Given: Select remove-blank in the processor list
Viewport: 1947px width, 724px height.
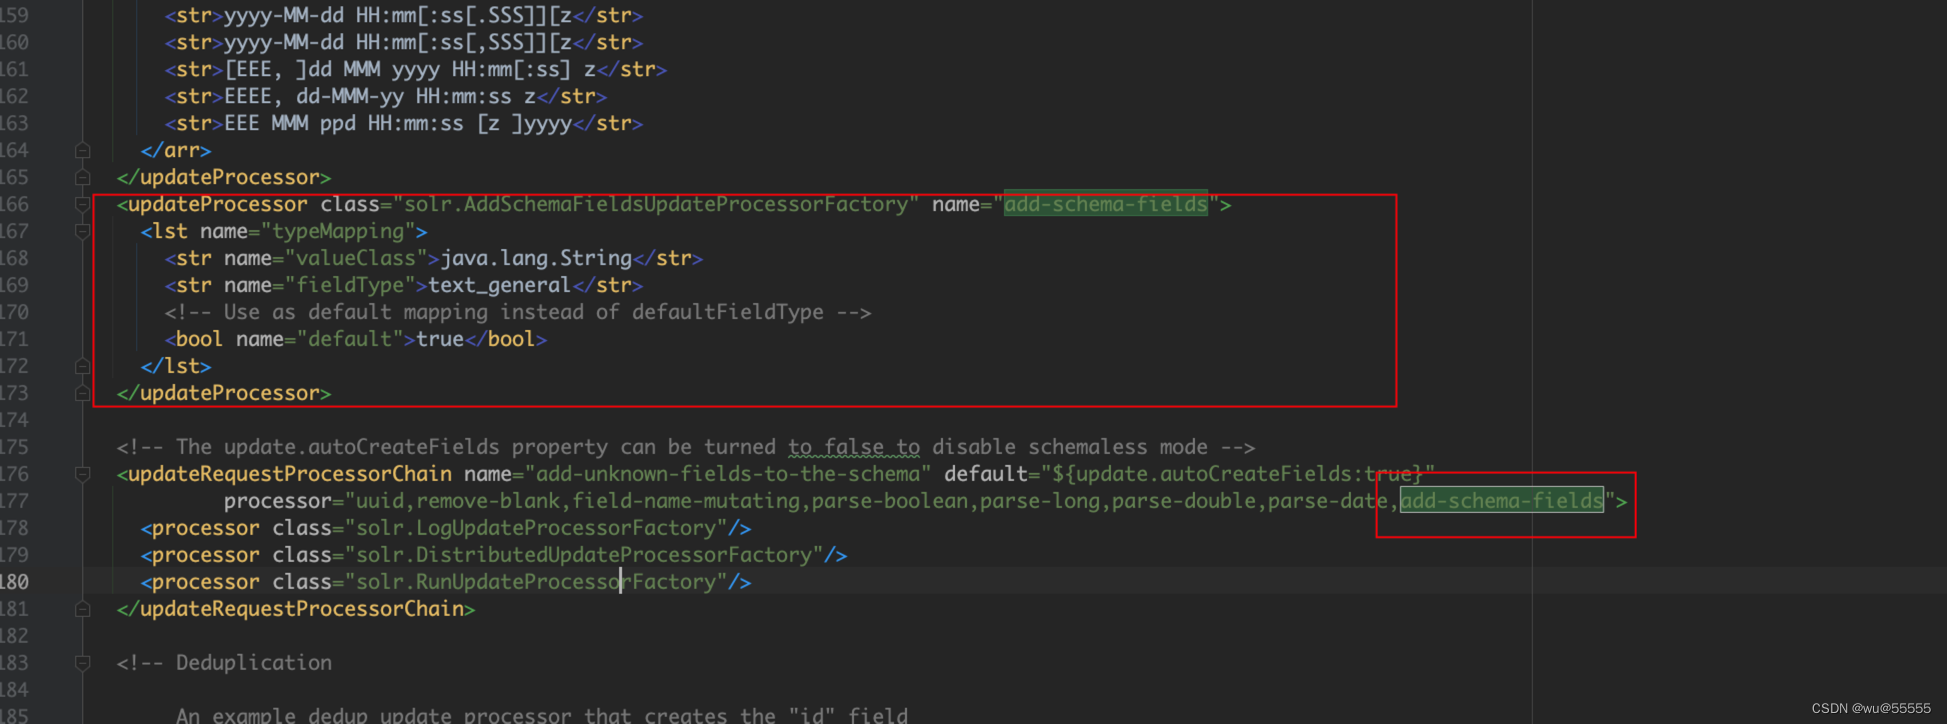Looking at the screenshot, I should (488, 501).
